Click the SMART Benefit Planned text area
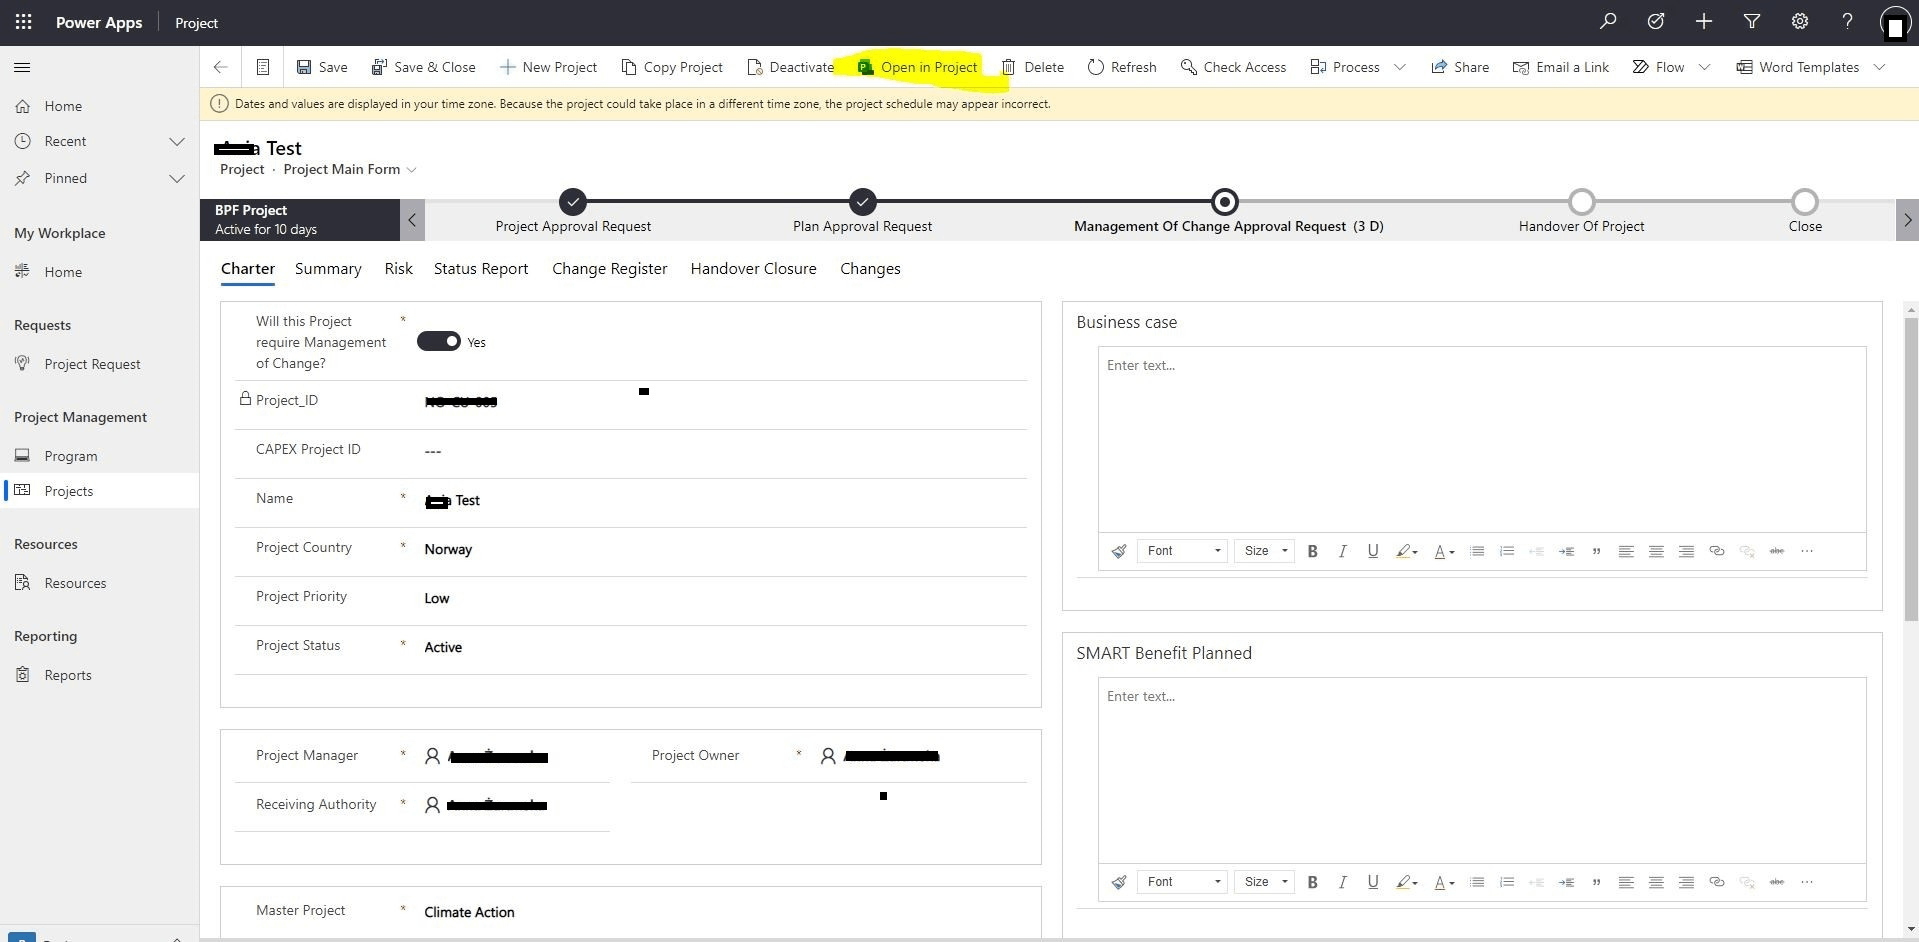Image resolution: width=1919 pixels, height=942 pixels. [x=1482, y=770]
